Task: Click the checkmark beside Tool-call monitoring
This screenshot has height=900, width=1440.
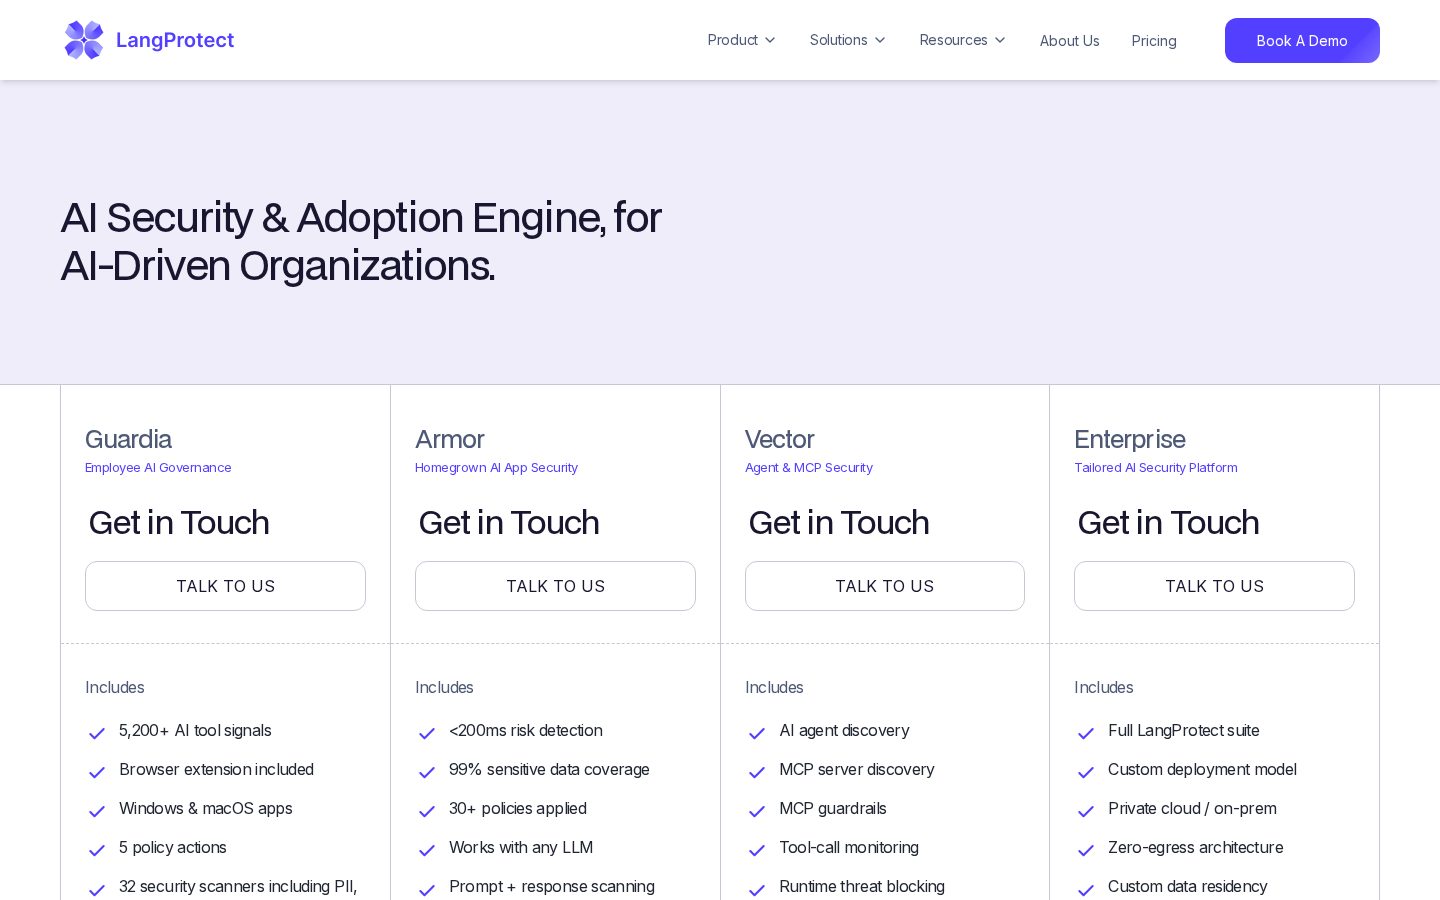Action: [x=757, y=850]
